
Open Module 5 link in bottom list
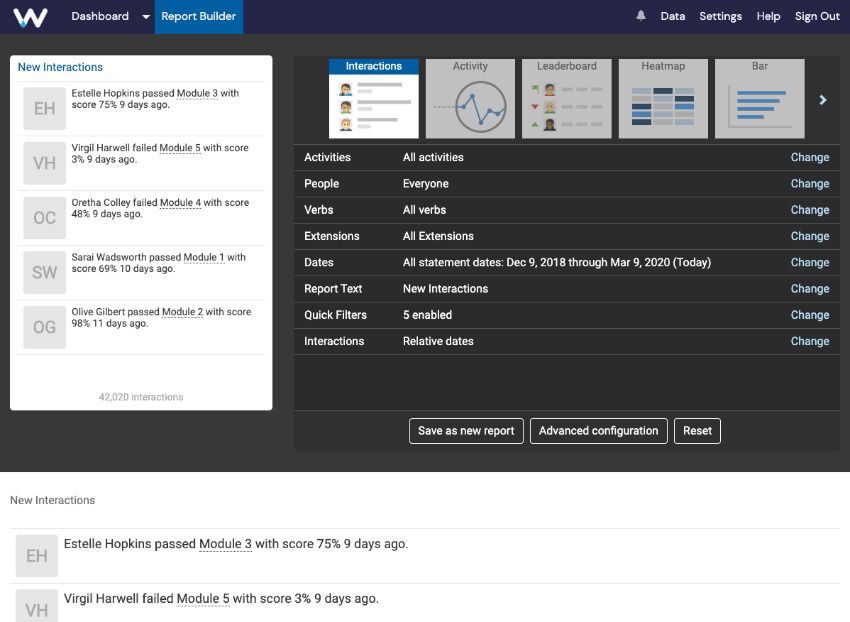(203, 599)
